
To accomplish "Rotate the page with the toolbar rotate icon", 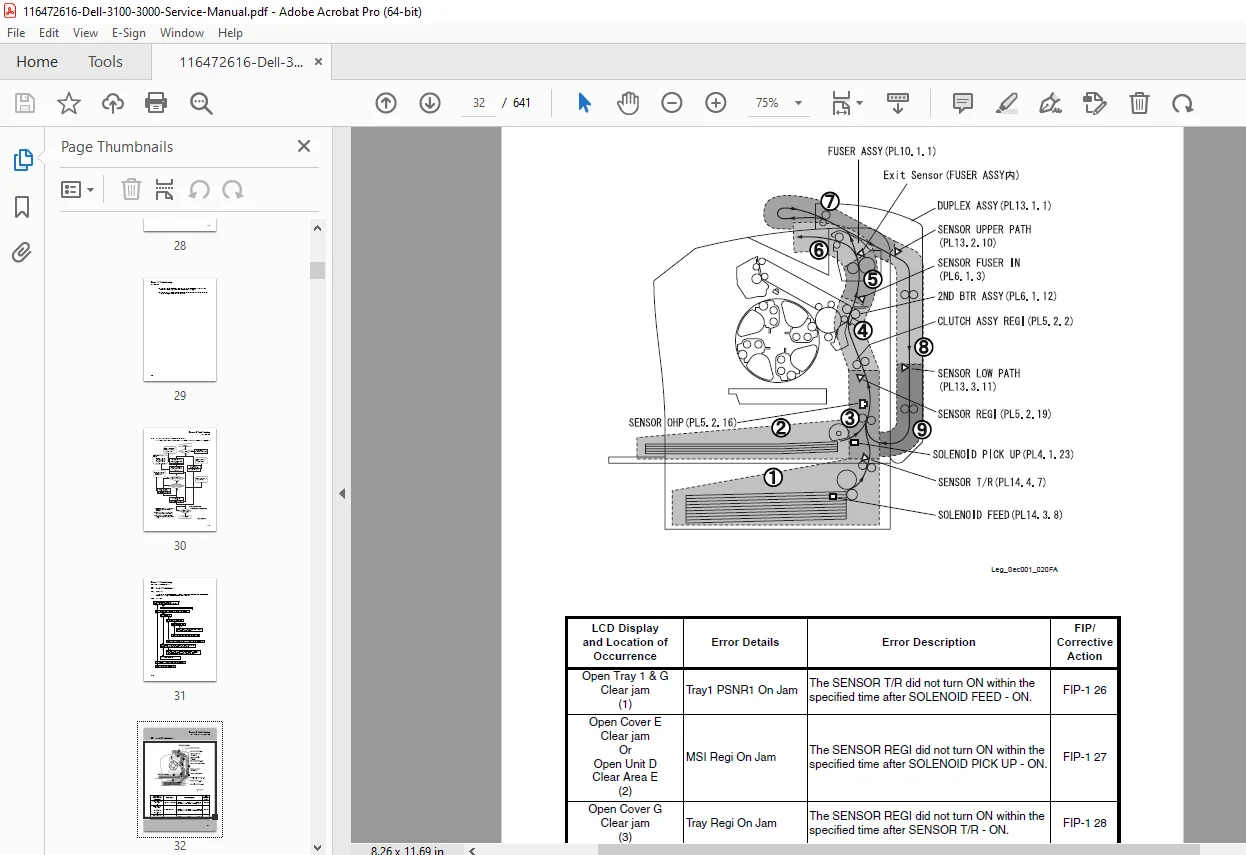I will tap(1183, 103).
